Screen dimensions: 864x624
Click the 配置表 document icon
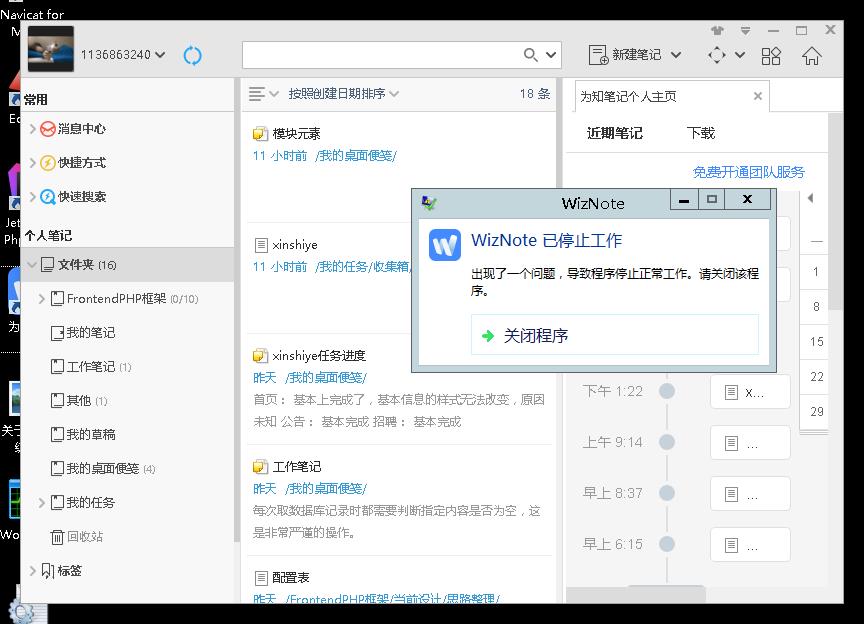pos(261,578)
